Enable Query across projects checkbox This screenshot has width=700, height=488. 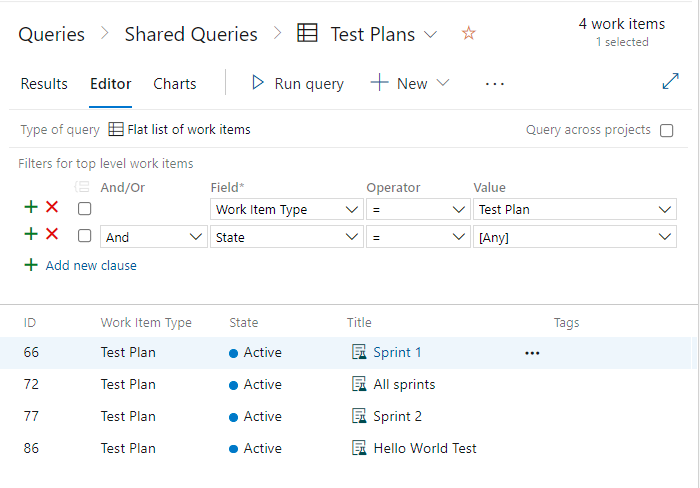click(x=667, y=130)
